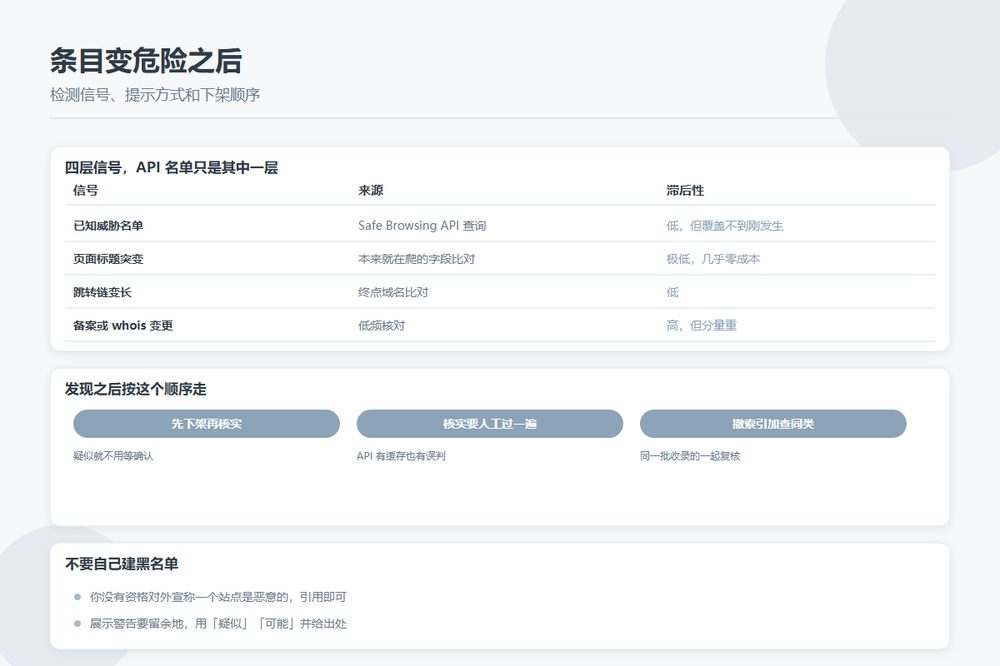Click the 低 cell in 跳转链变长 row
This screenshot has width=1000, height=666.
673,292
